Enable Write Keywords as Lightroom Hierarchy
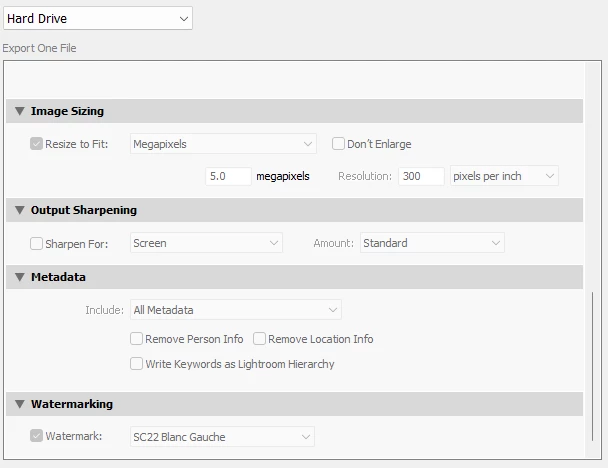 [137, 364]
